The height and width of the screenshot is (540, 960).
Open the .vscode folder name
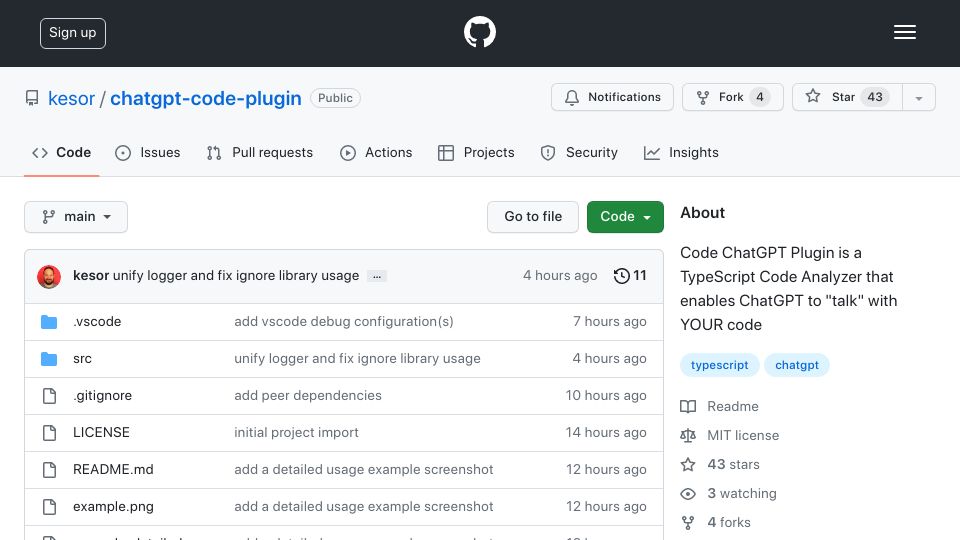(97, 321)
